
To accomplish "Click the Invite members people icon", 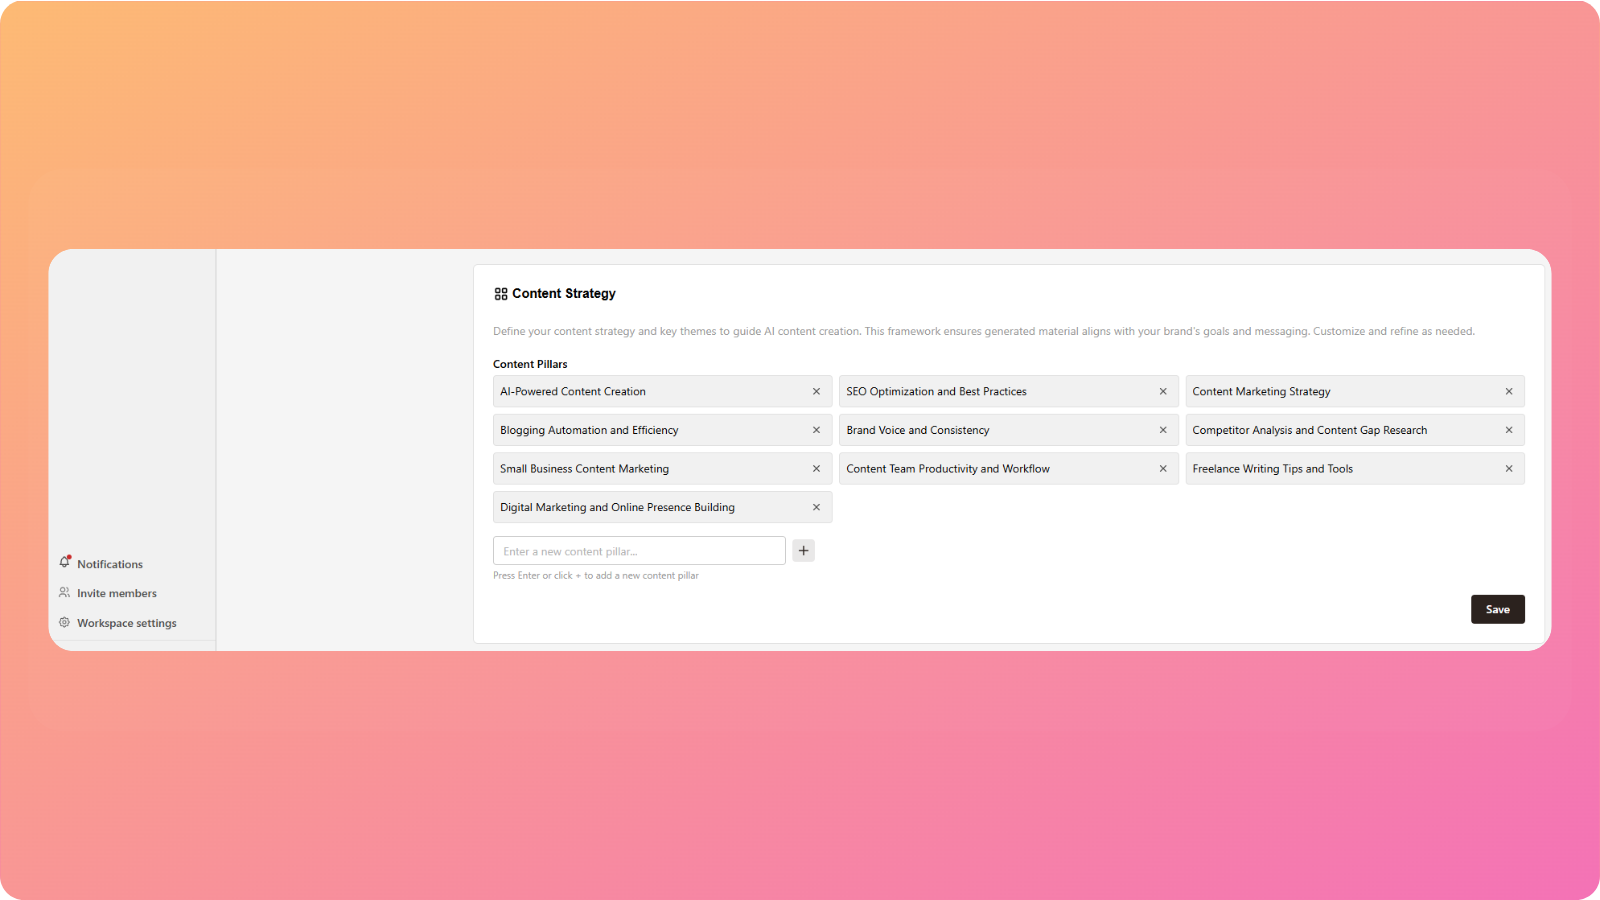I will (x=65, y=593).
